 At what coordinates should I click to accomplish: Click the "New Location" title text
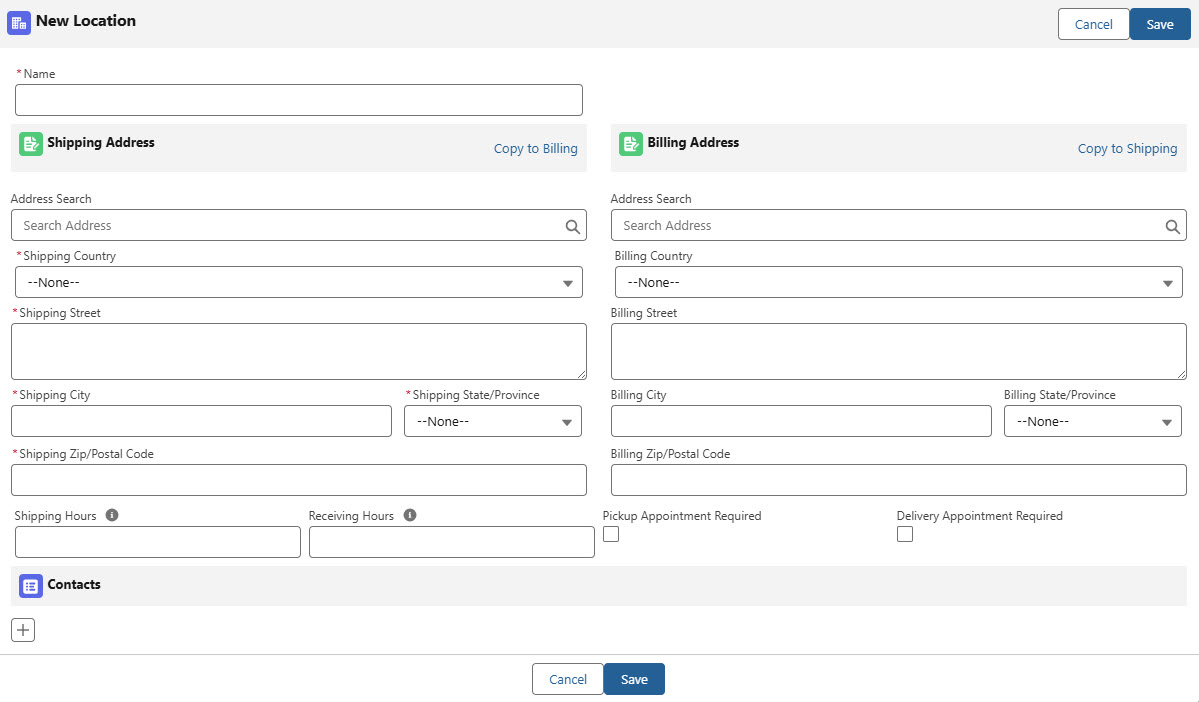tap(86, 21)
